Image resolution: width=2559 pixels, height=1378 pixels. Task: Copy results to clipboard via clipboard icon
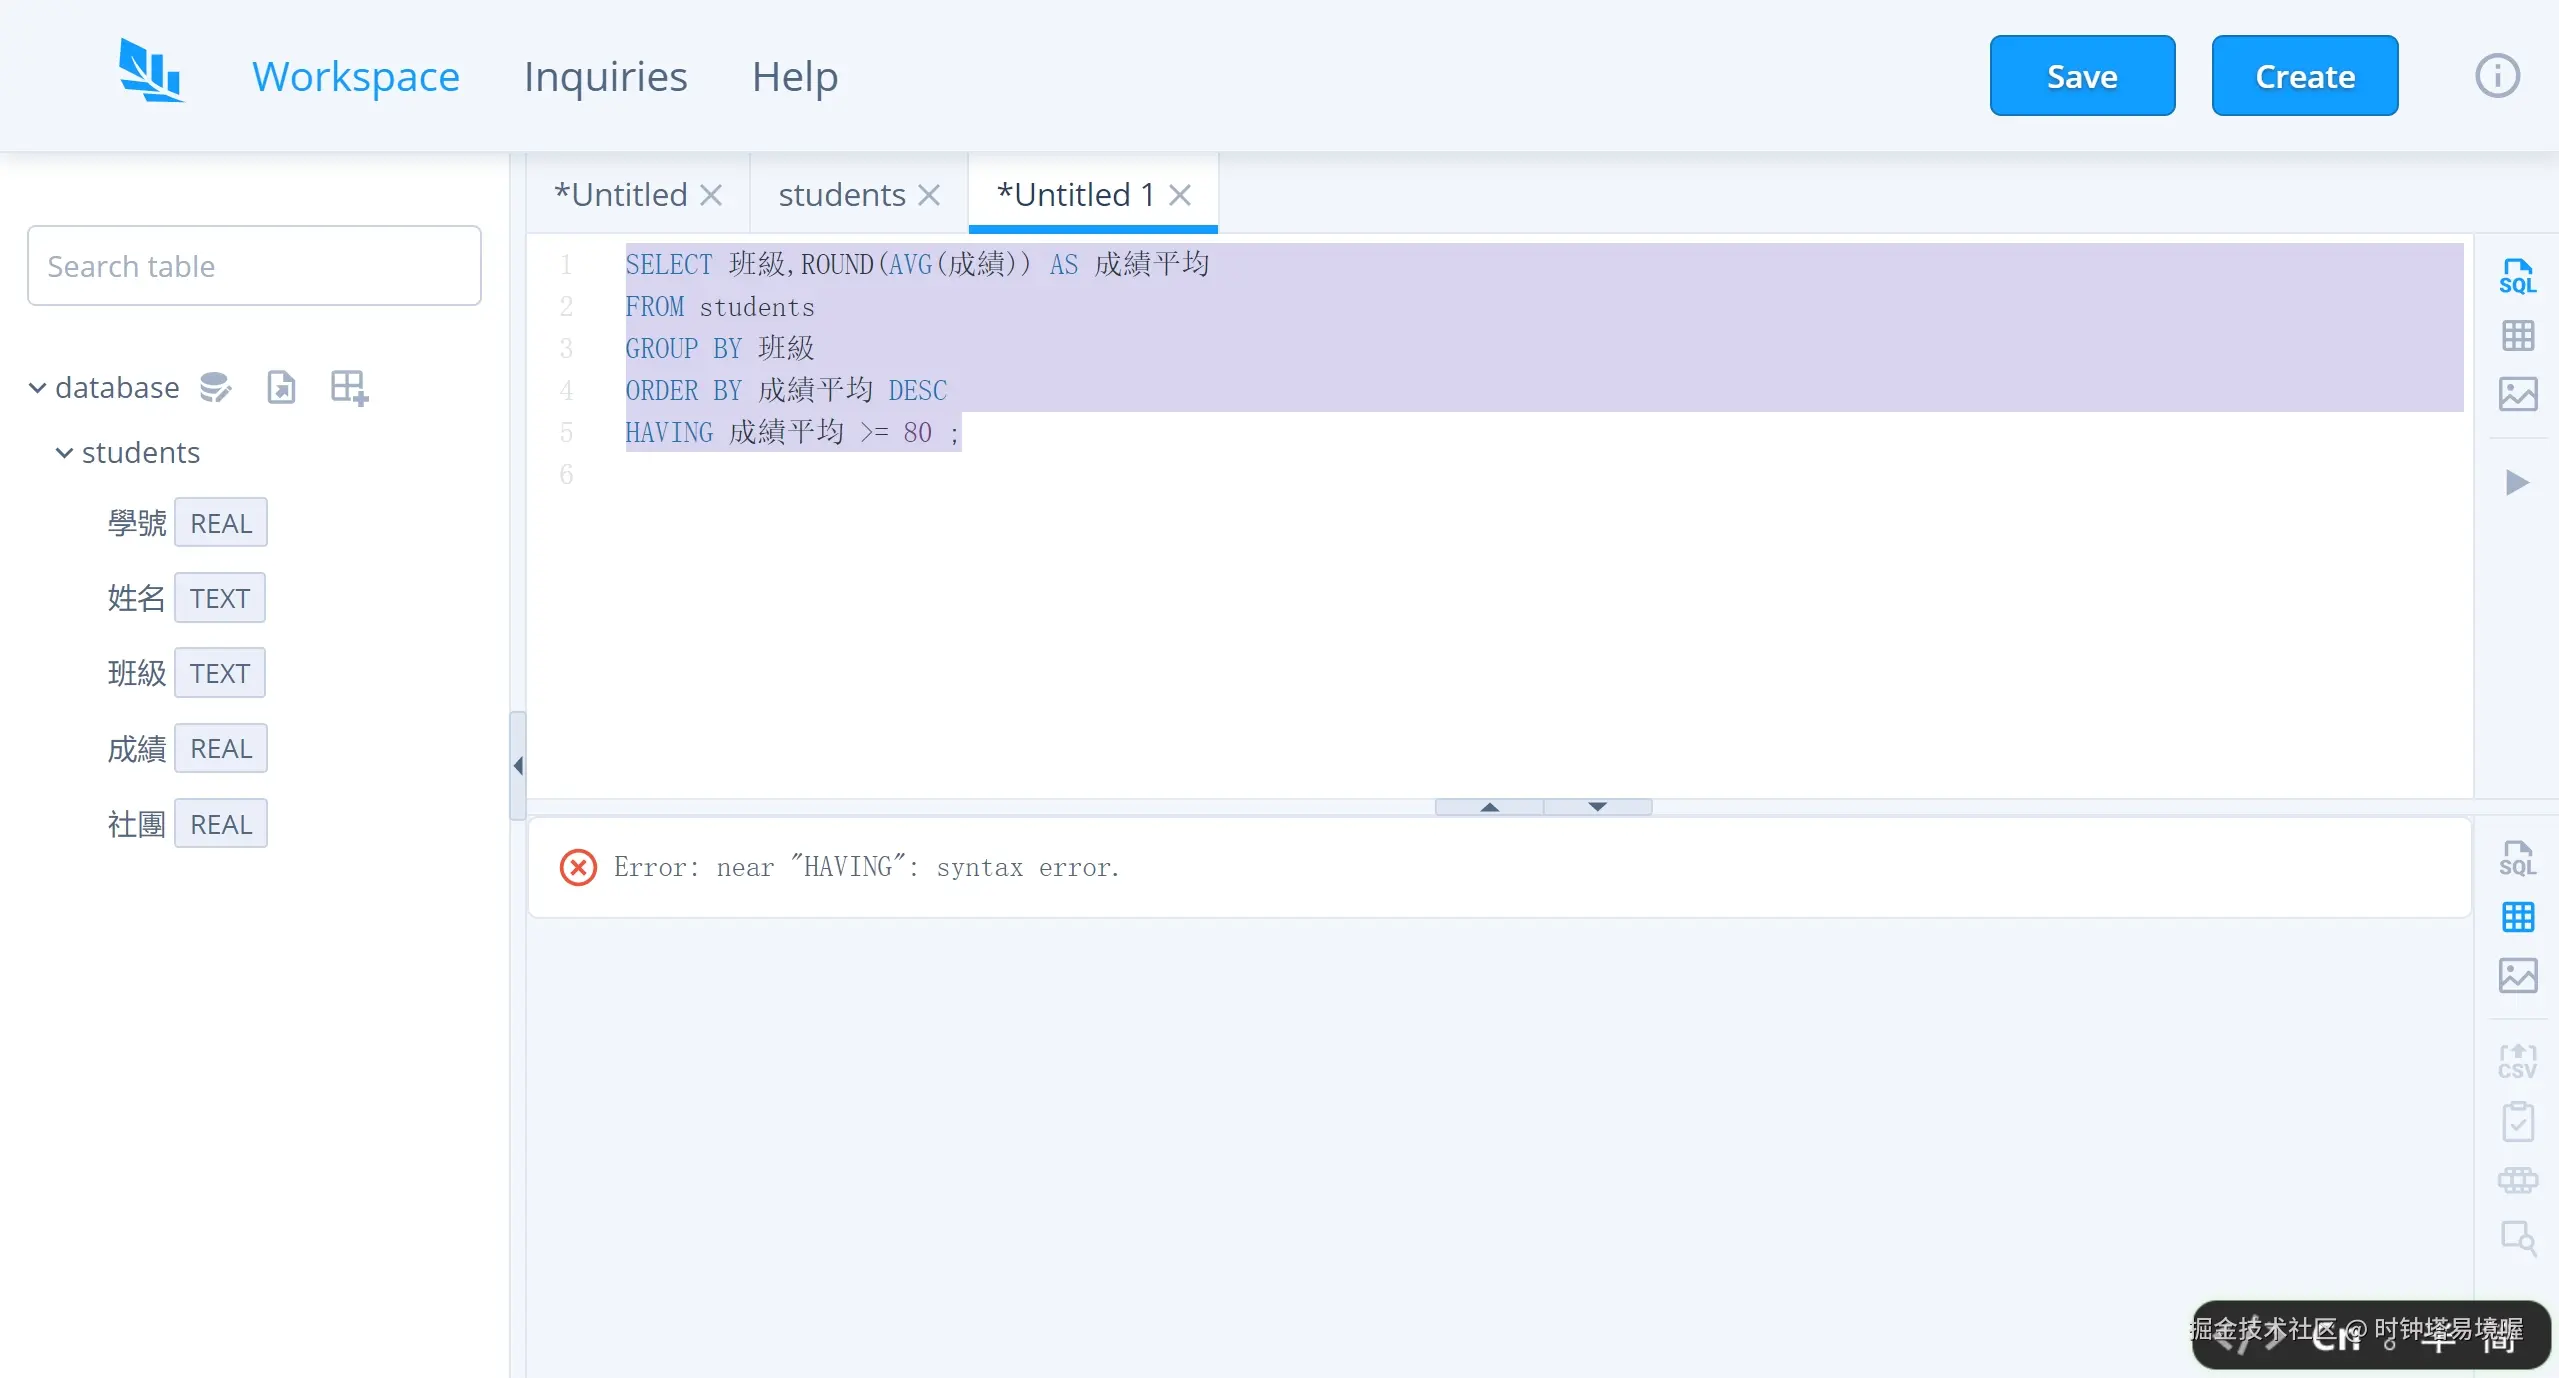[x=2518, y=1122]
